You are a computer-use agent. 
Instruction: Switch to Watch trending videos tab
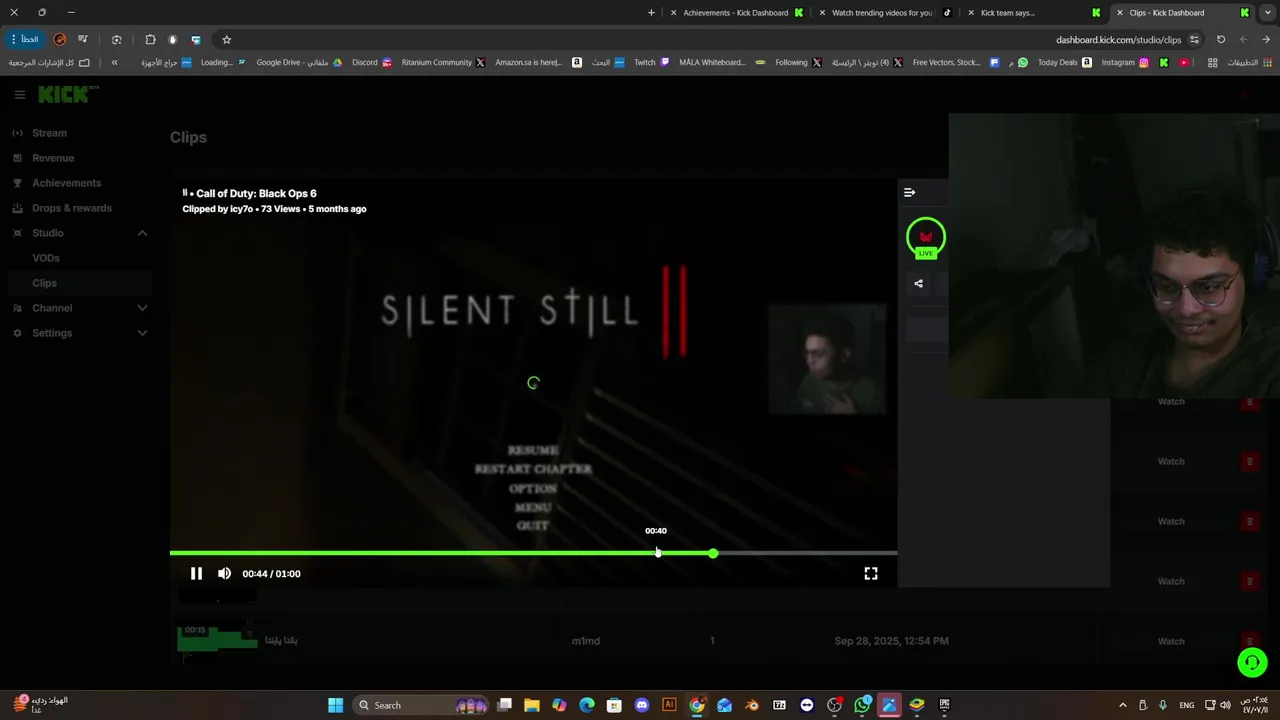click(x=882, y=13)
